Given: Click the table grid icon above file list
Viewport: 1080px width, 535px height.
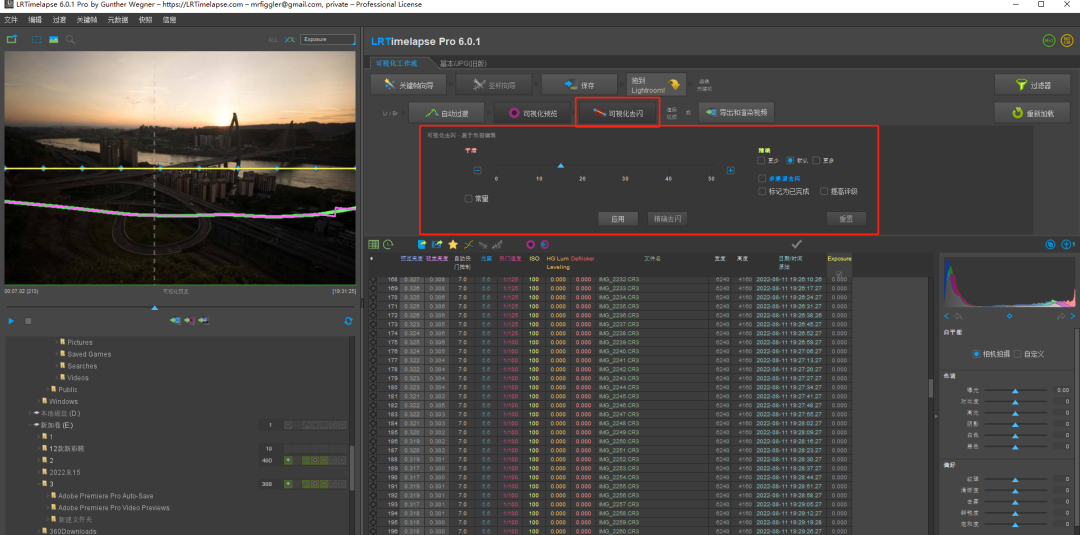Looking at the screenshot, I should pyautogui.click(x=374, y=244).
